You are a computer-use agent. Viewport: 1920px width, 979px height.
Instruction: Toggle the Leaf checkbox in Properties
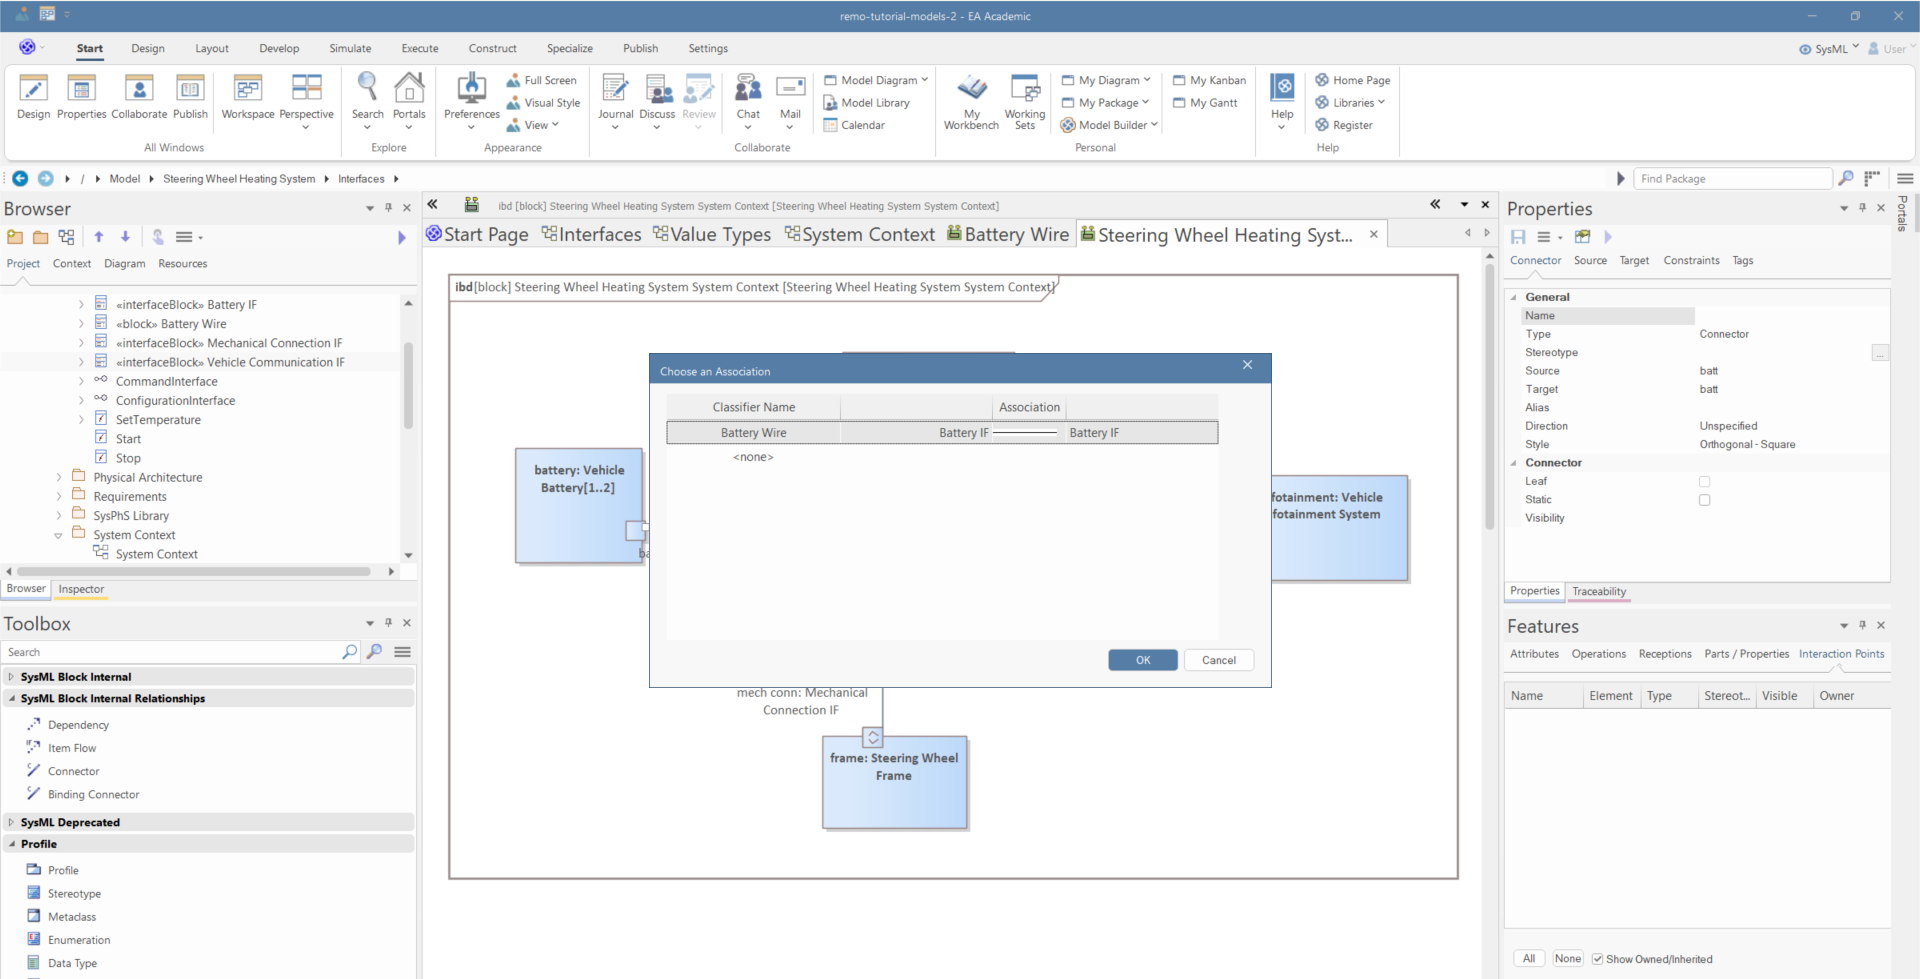point(1704,482)
